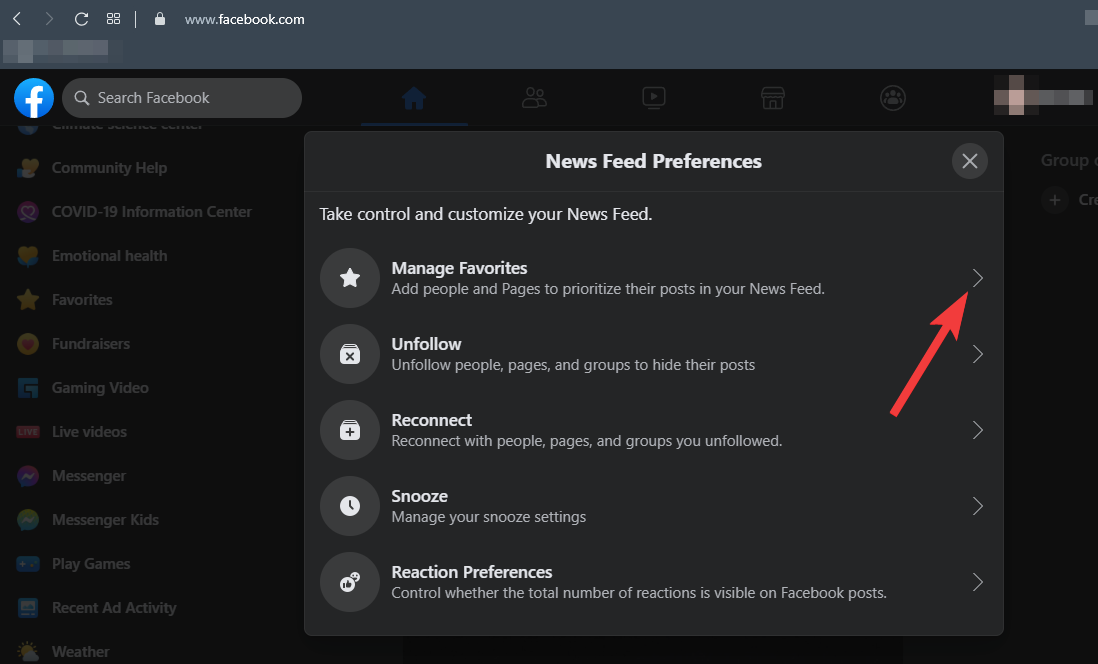Open the Groups tab icon
Screen dimensions: 1098x664
[x=893, y=98]
